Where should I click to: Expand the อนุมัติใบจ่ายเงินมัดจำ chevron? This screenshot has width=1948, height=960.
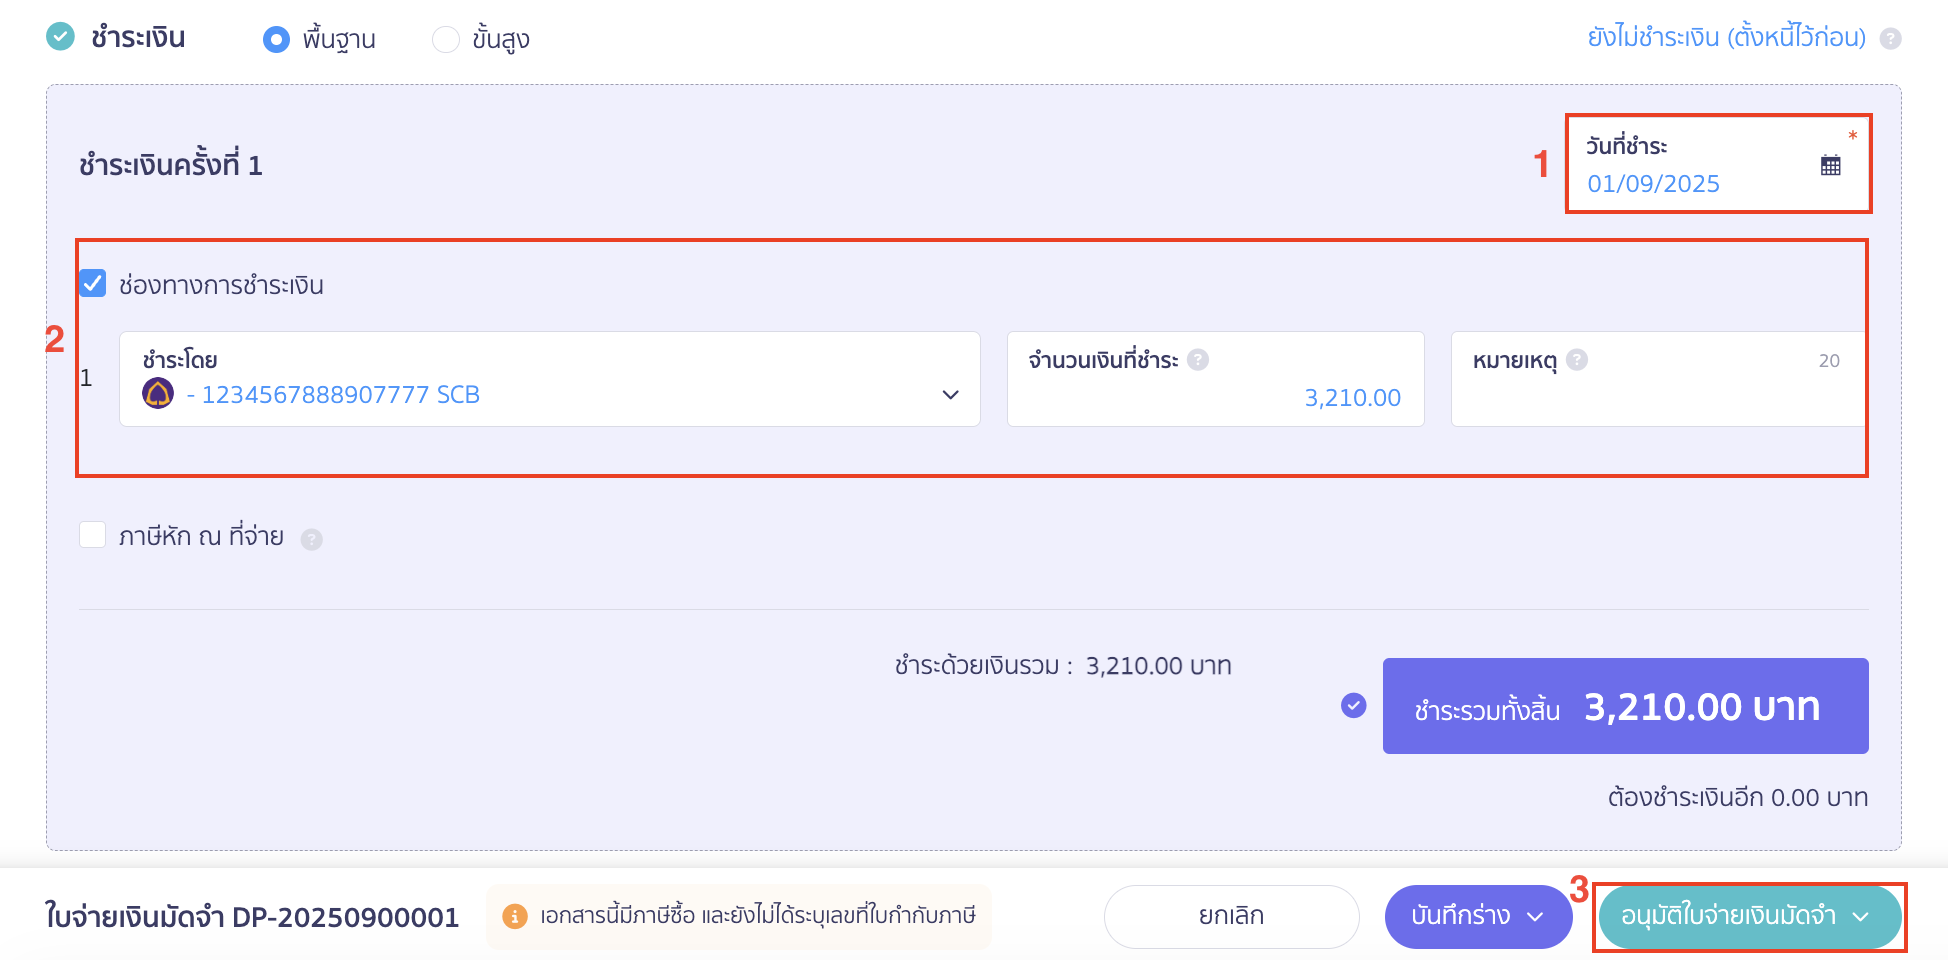click(1862, 916)
